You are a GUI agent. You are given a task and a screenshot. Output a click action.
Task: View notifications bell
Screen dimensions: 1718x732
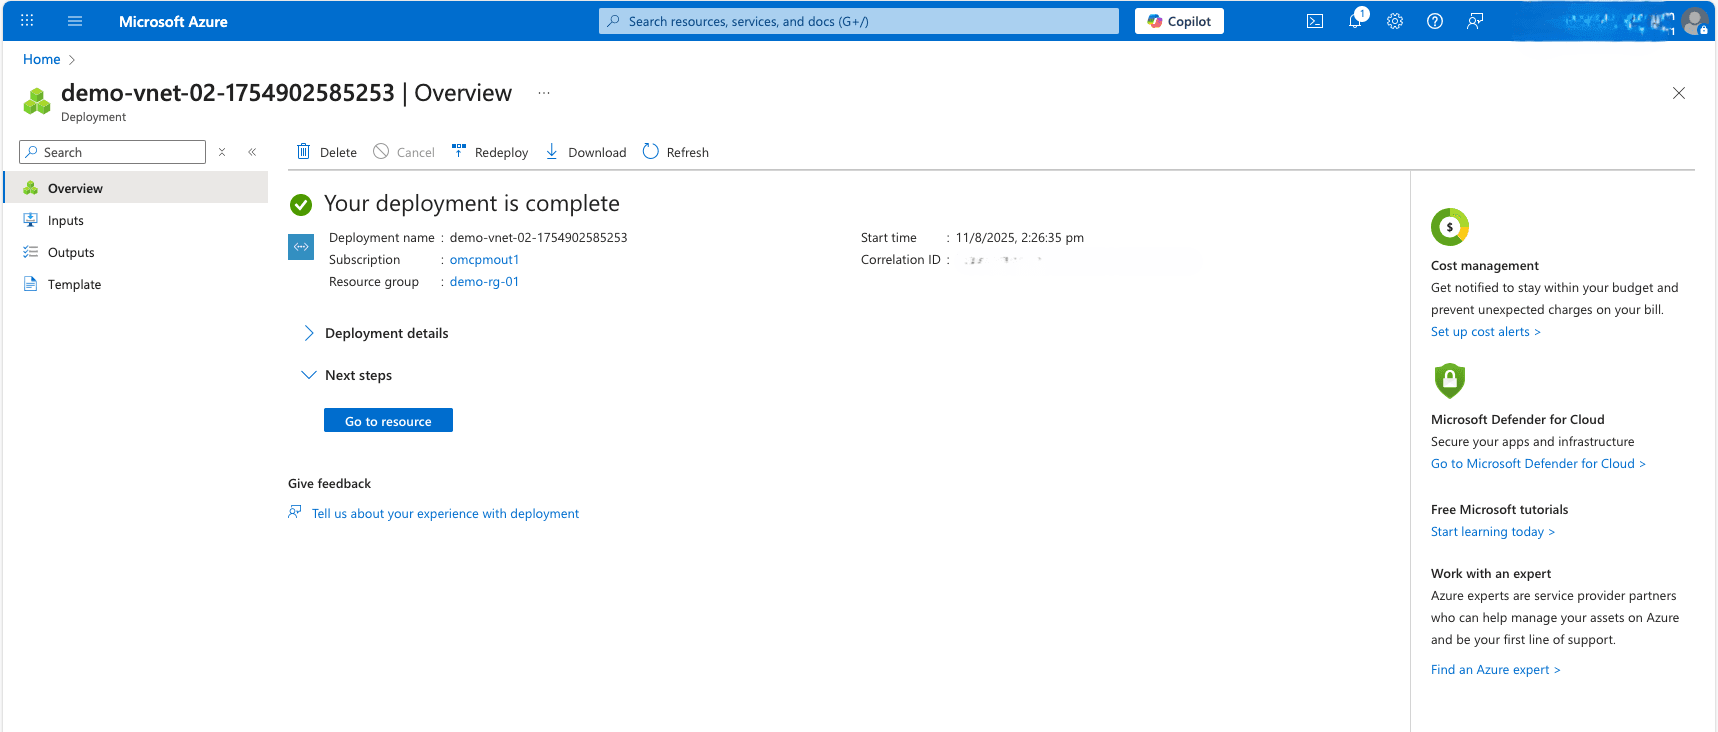(x=1355, y=21)
